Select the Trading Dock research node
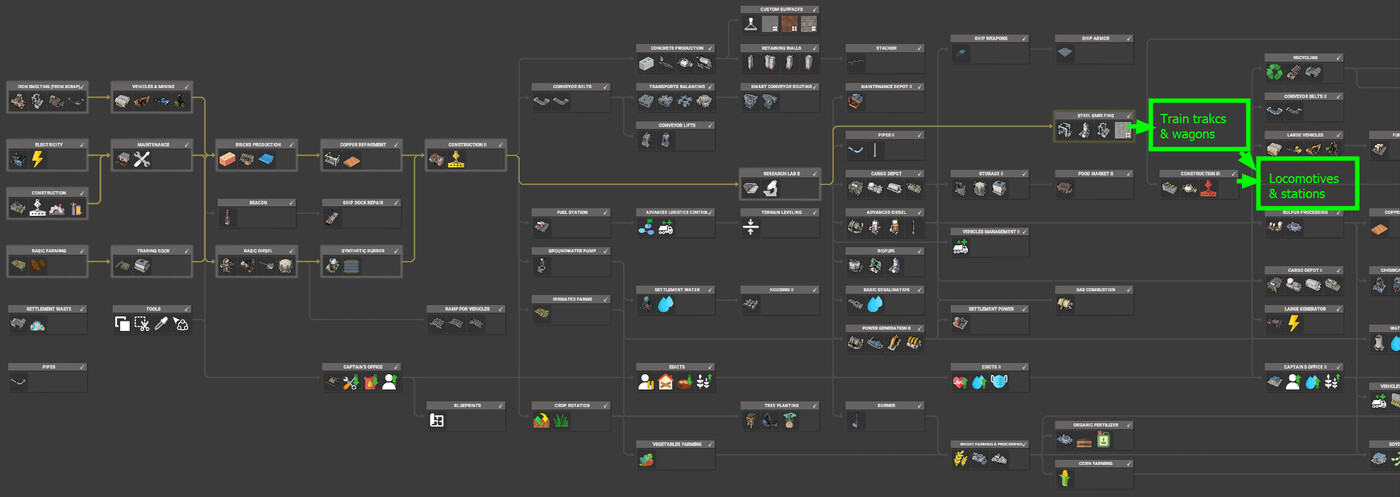The height and width of the screenshot is (497, 1400). (151, 262)
